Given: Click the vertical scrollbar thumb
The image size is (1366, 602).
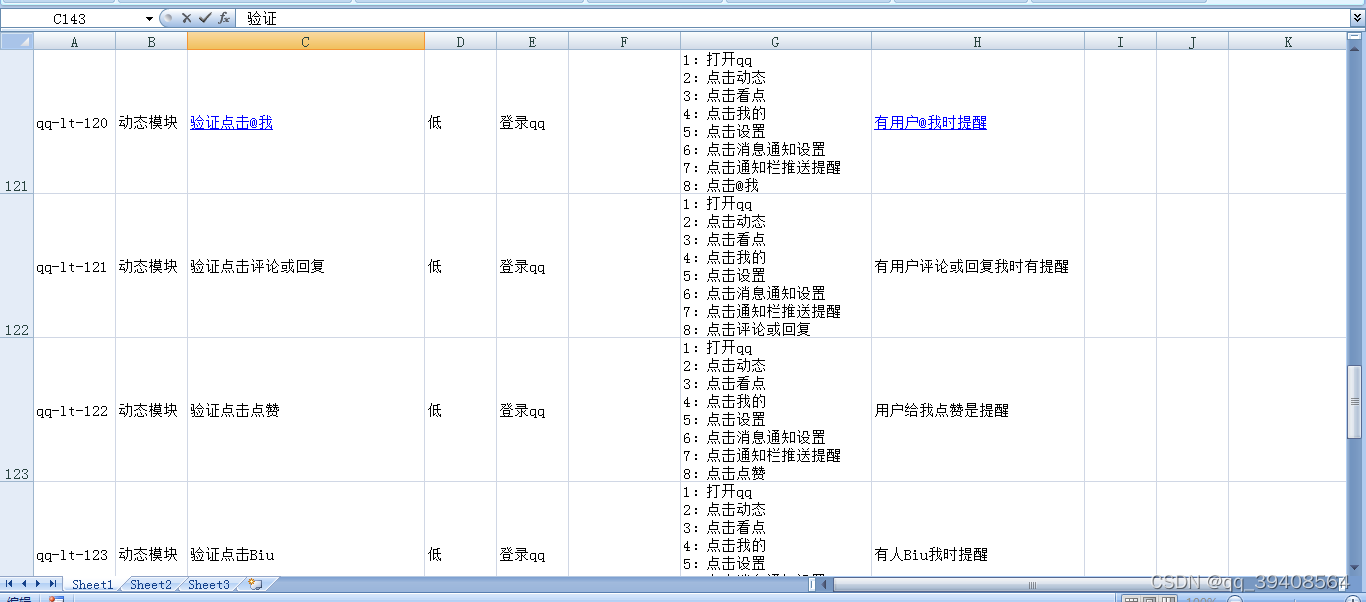Looking at the screenshot, I should (1355, 401).
